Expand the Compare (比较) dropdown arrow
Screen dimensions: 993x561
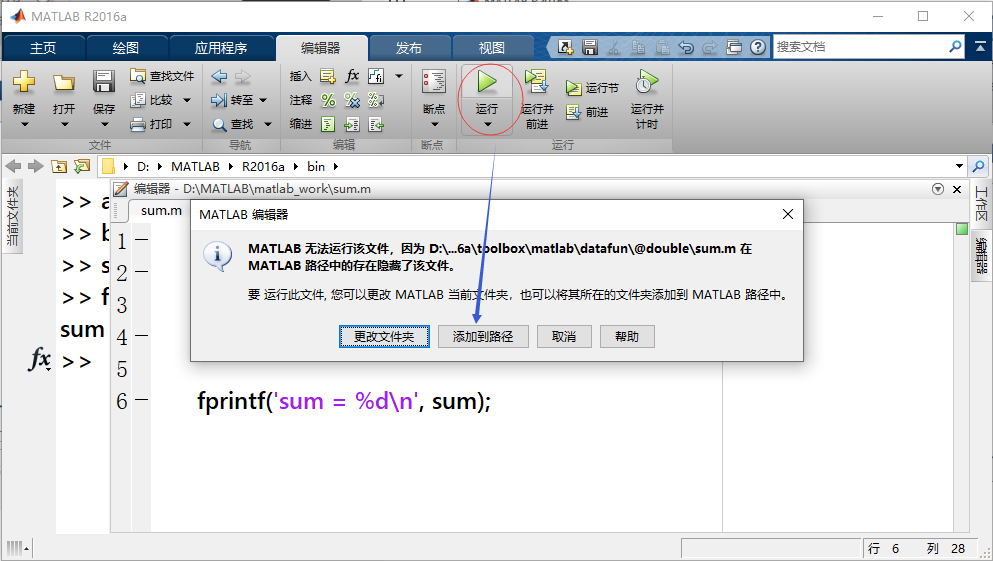pyautogui.click(x=187, y=100)
